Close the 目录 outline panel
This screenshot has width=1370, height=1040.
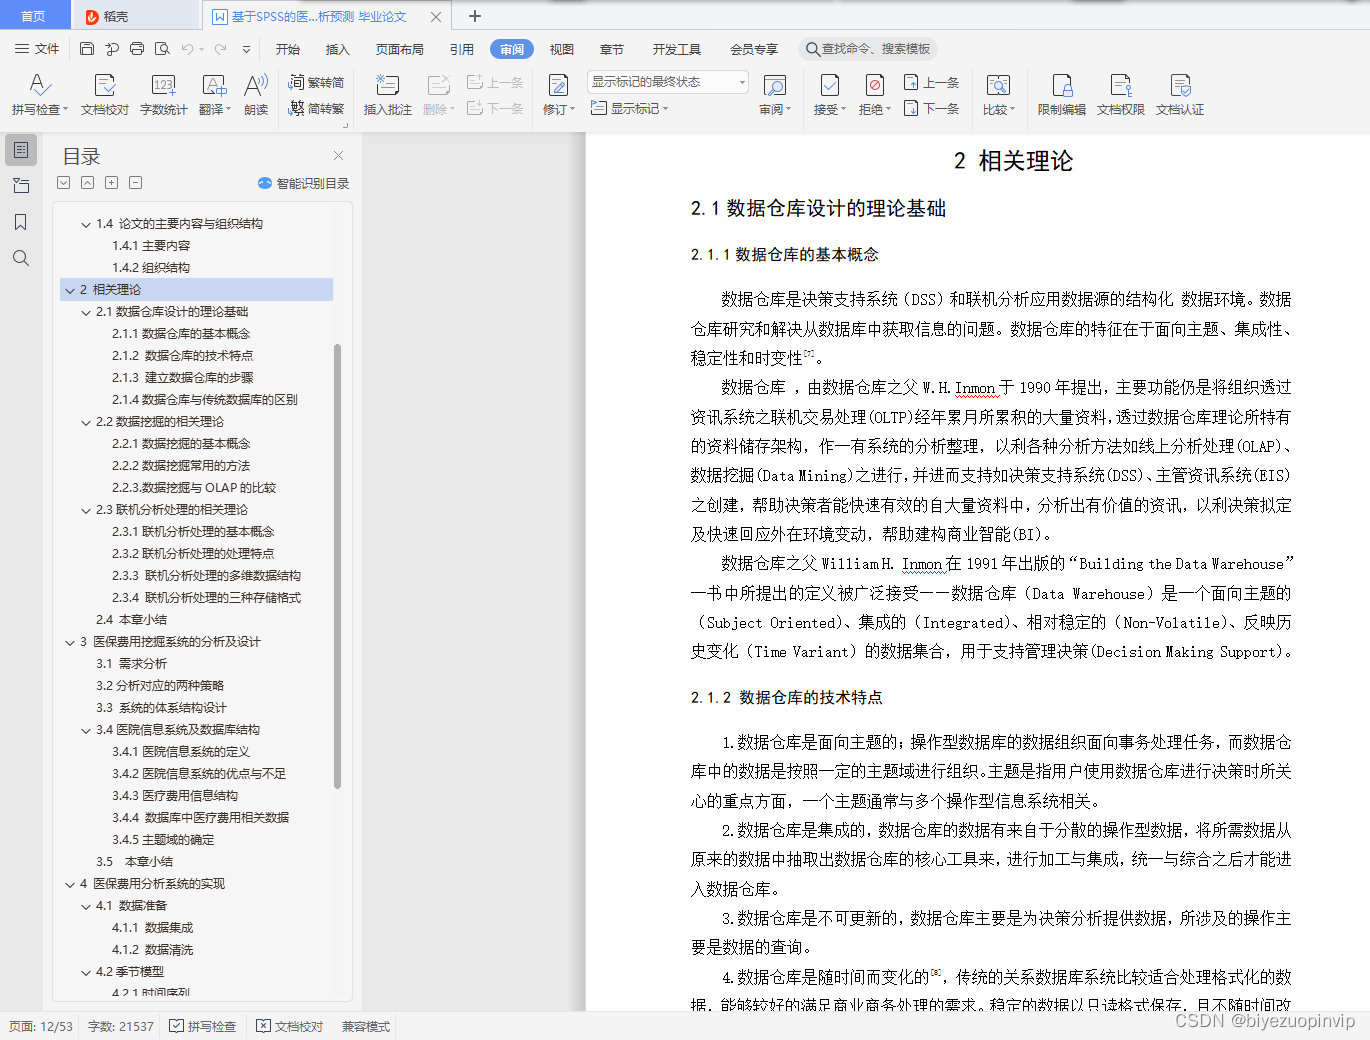(x=338, y=155)
